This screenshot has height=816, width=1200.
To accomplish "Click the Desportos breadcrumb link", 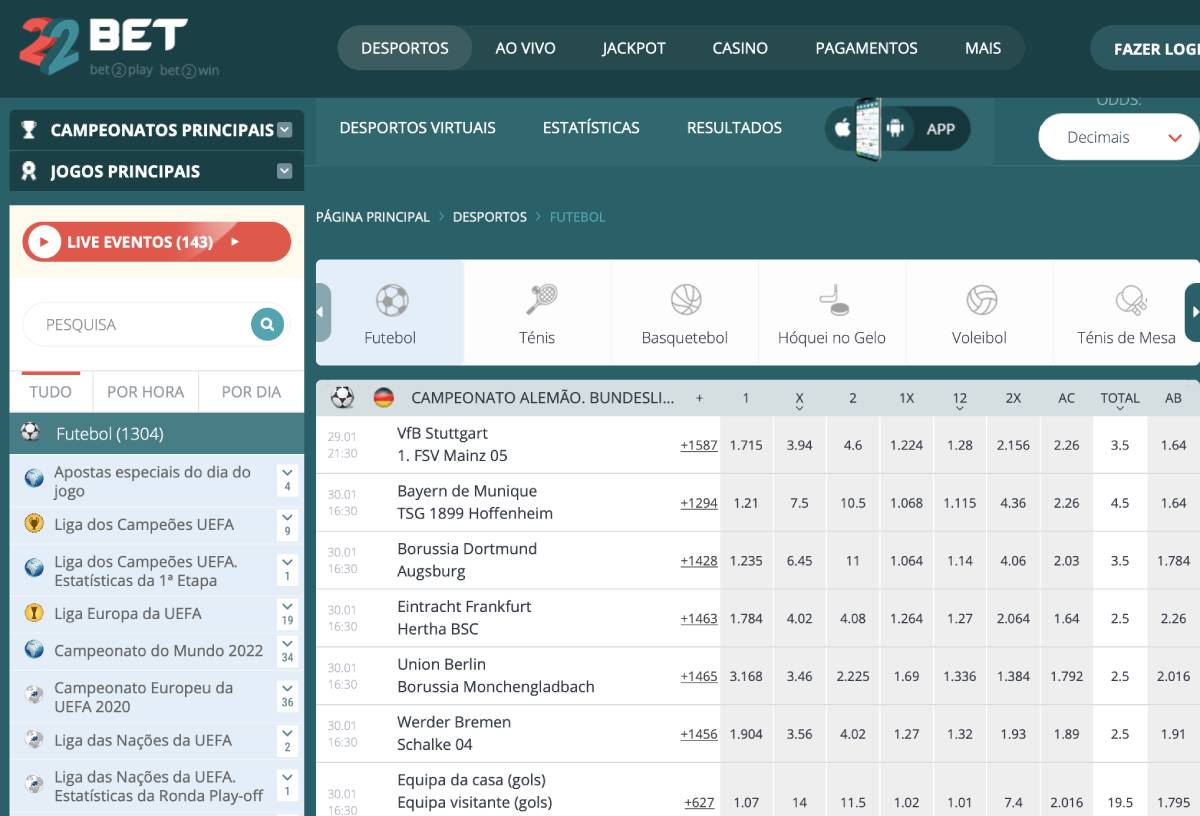I will point(490,217).
